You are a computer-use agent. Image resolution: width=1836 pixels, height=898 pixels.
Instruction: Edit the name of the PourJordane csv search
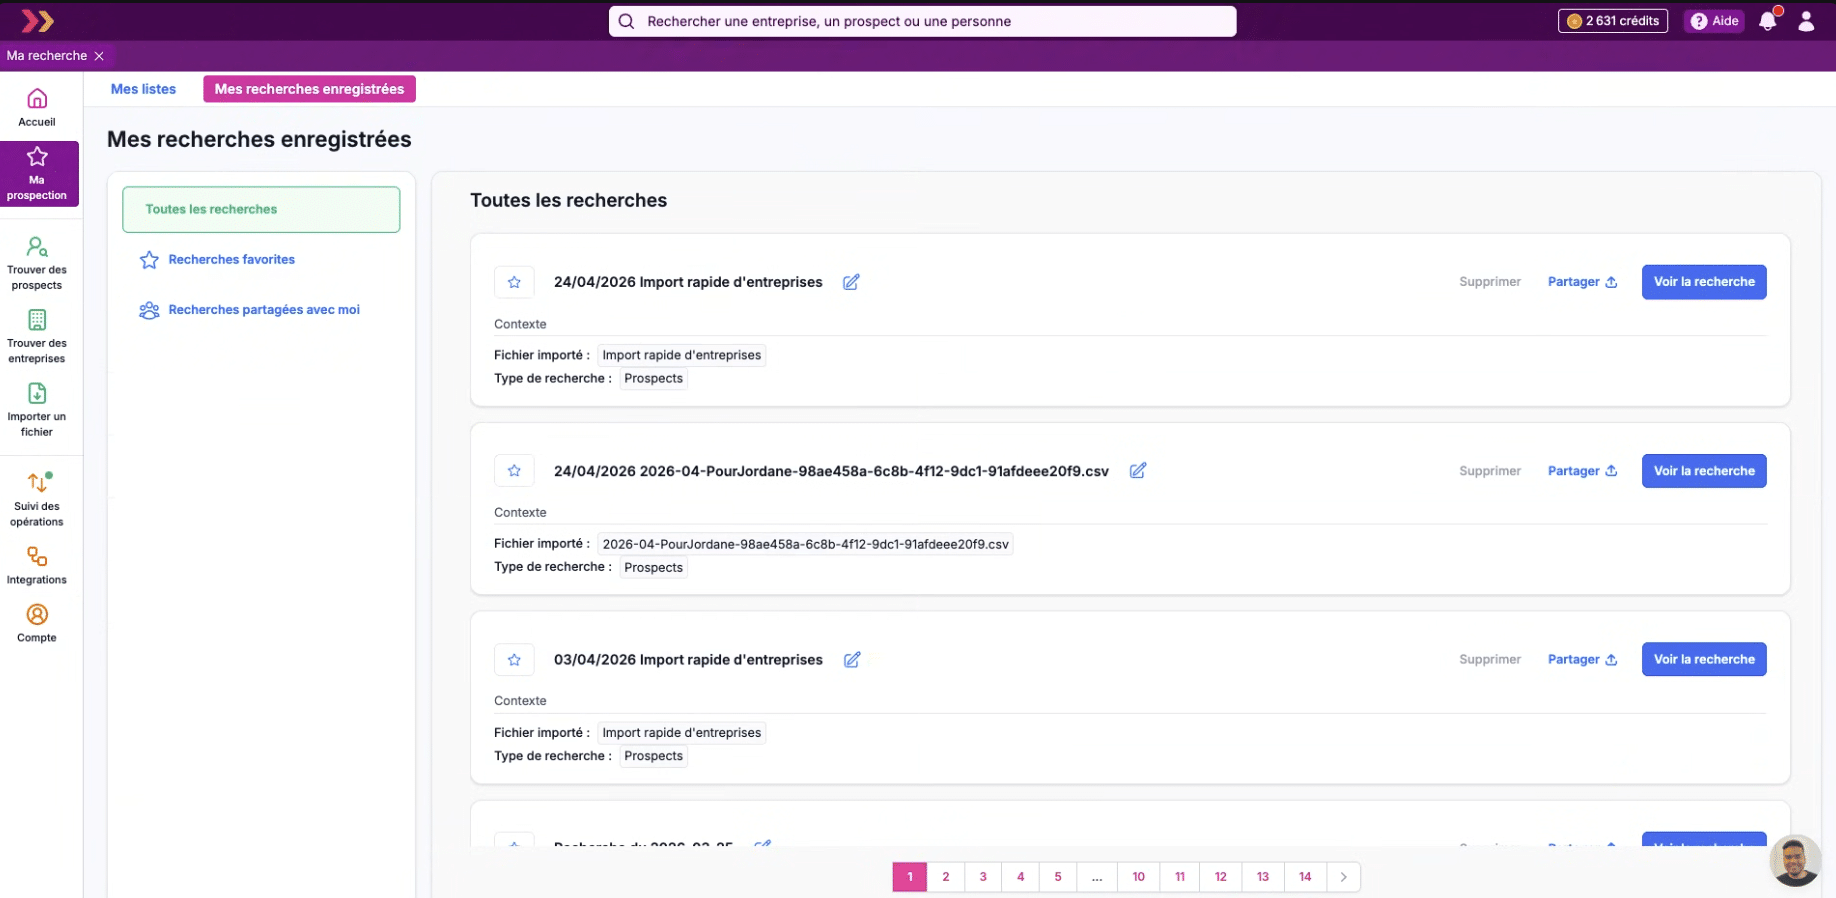pyautogui.click(x=1138, y=471)
